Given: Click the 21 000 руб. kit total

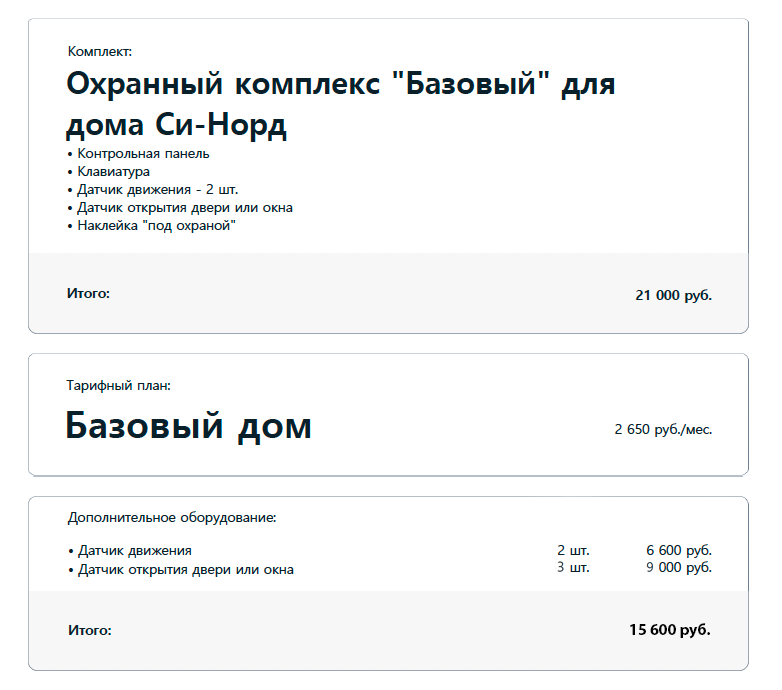Looking at the screenshot, I should pyautogui.click(x=673, y=295).
